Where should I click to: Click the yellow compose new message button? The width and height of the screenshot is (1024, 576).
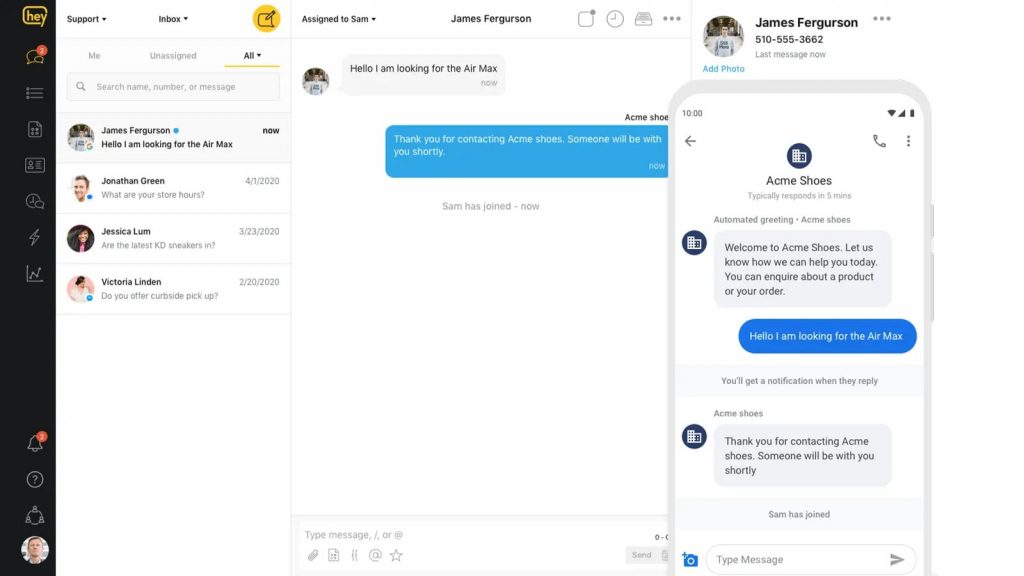tap(266, 19)
